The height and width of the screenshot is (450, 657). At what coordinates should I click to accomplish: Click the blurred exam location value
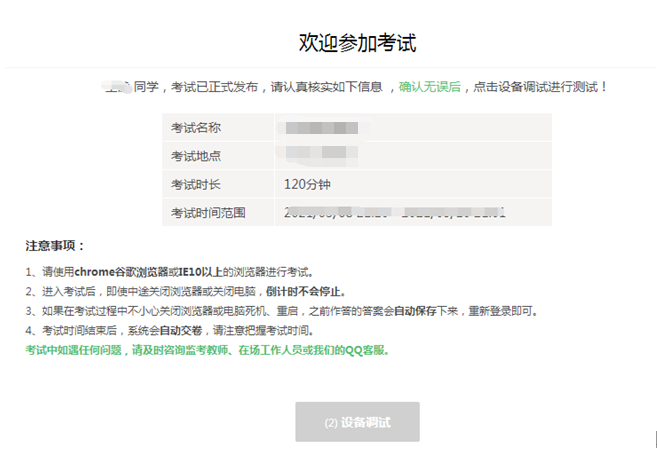click(x=318, y=155)
